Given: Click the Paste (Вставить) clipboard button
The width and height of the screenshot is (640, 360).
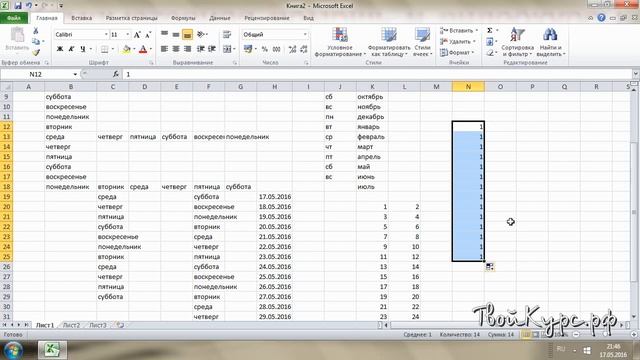Looking at the screenshot, I should 17,39.
